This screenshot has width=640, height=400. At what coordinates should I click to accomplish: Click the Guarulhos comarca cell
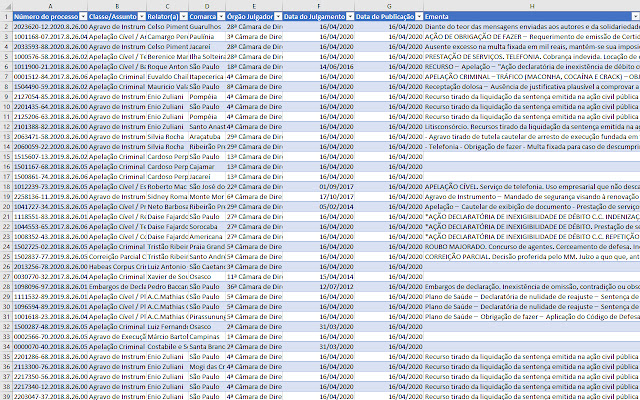pos(206,27)
